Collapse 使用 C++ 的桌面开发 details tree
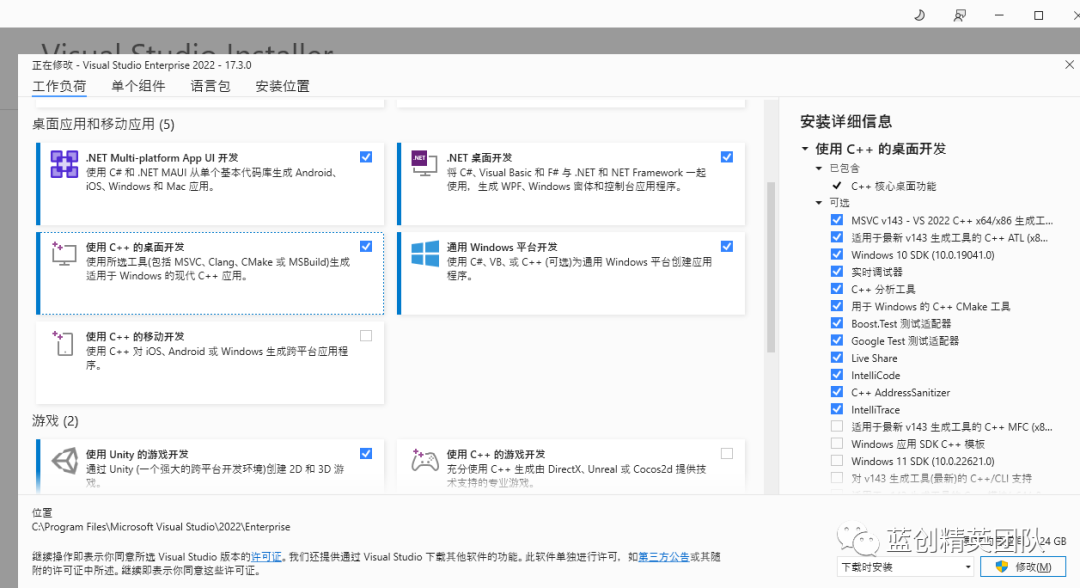 (x=804, y=149)
